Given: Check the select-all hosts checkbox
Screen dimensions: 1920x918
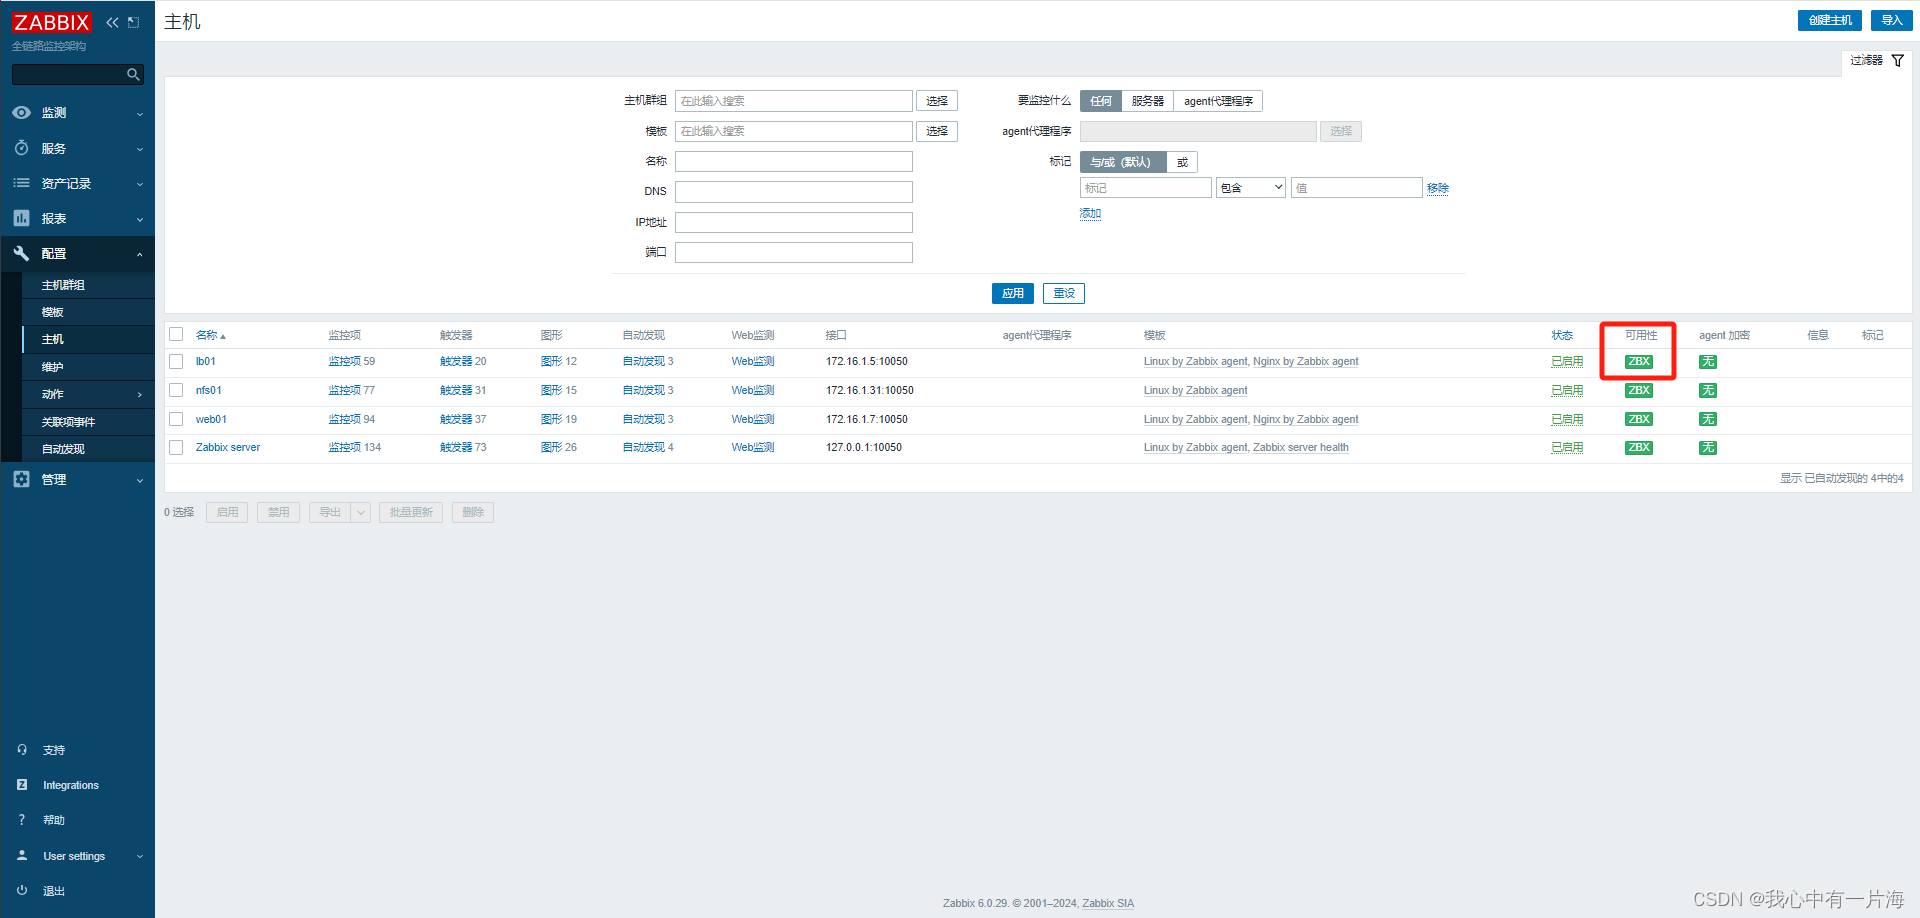Looking at the screenshot, I should click(176, 334).
